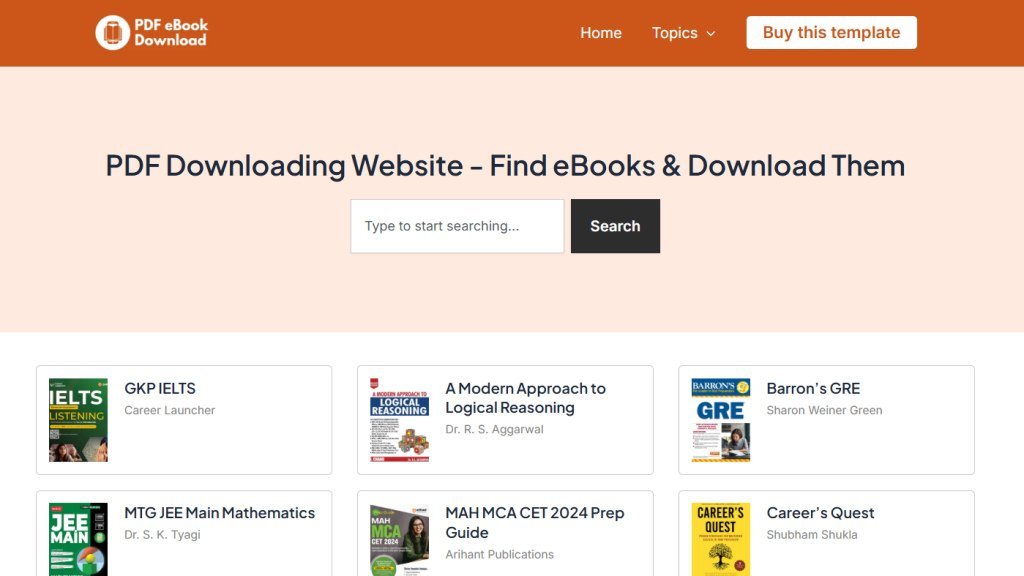Focus the search input field
Viewport: 1024px width, 576px height.
tap(457, 226)
